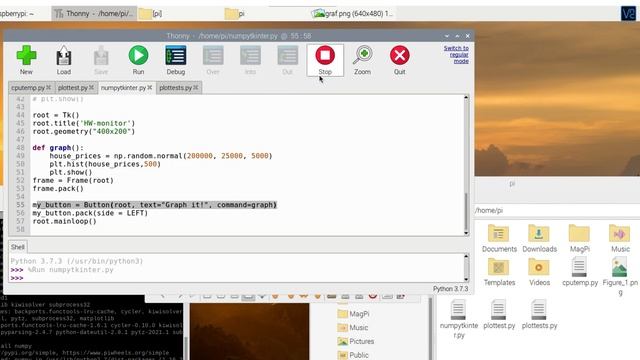This screenshot has width=640, height=360.
Task: Start the Debug tool
Action: coord(176,60)
